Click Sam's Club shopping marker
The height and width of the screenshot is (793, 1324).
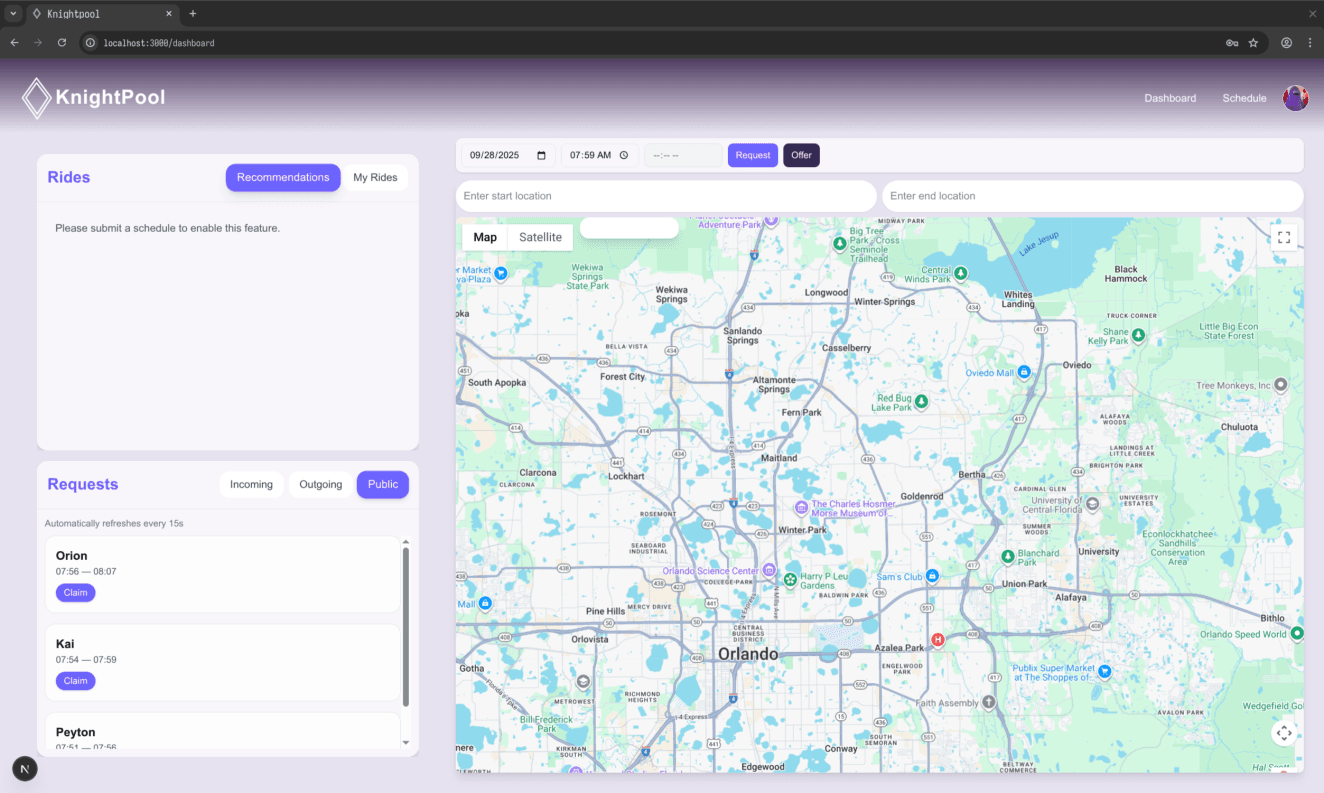coord(932,576)
